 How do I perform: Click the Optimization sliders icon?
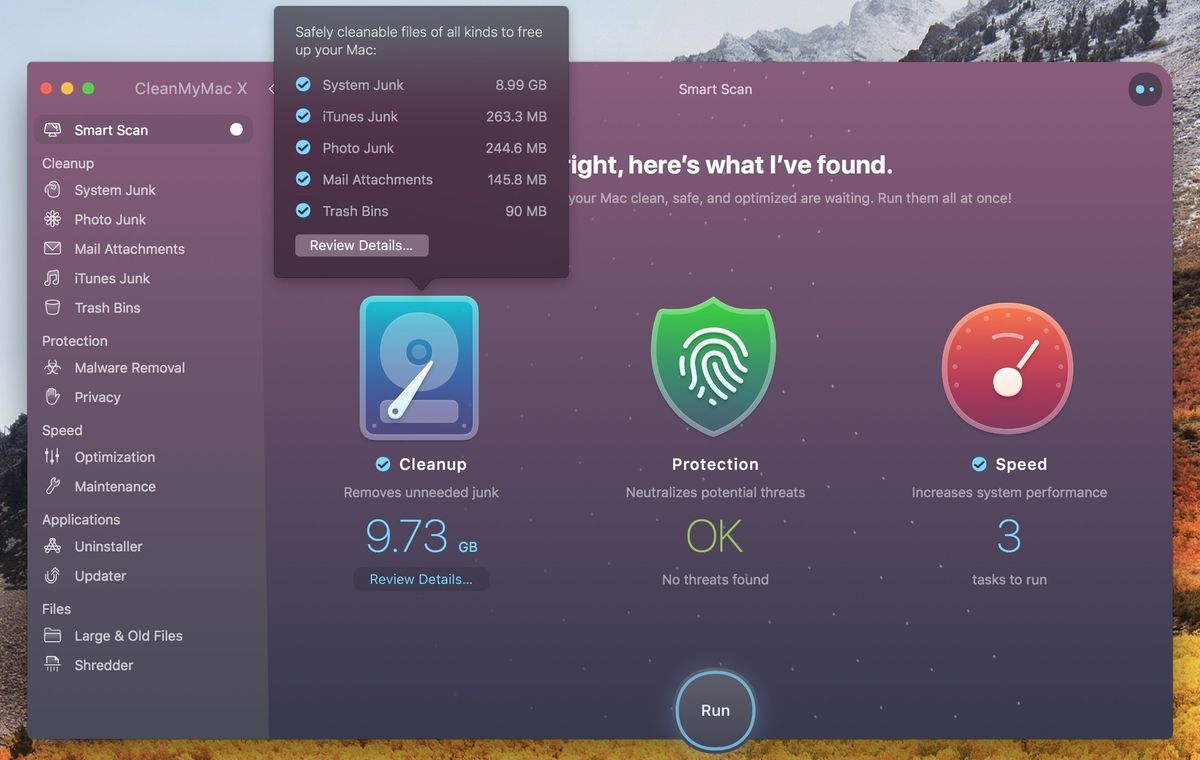click(53, 457)
